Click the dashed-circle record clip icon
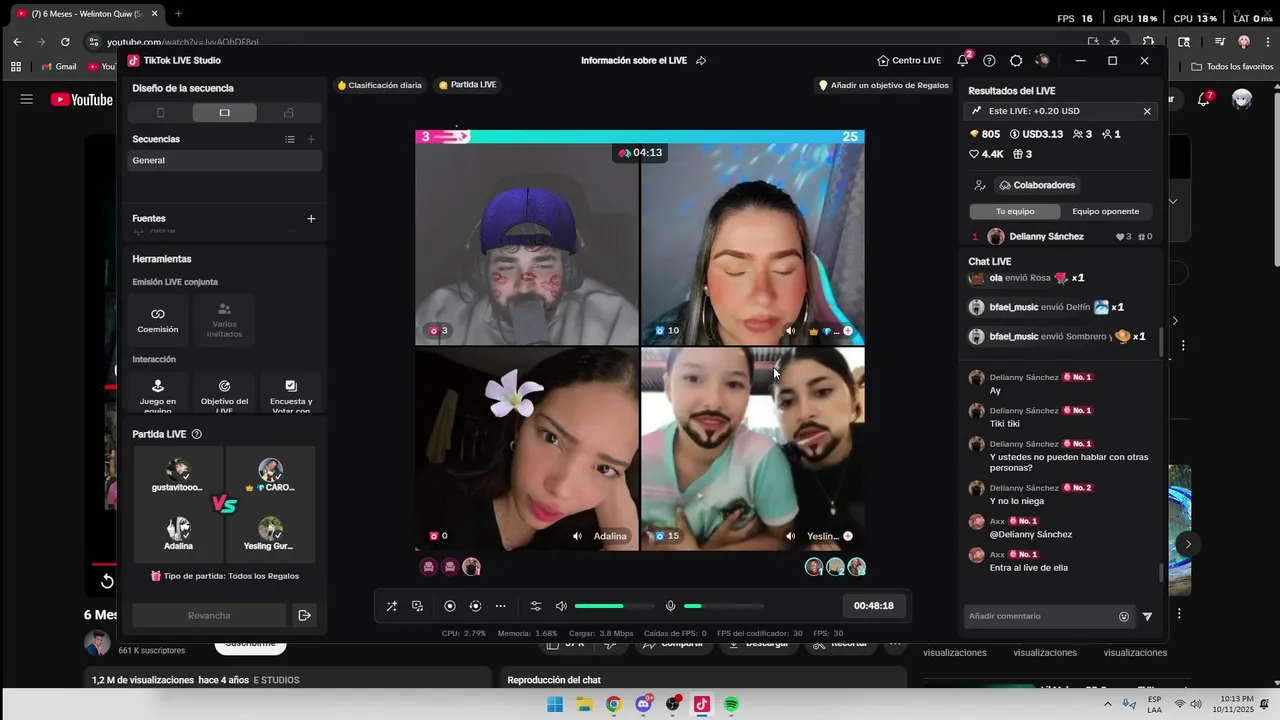This screenshot has width=1280, height=720. point(475,606)
